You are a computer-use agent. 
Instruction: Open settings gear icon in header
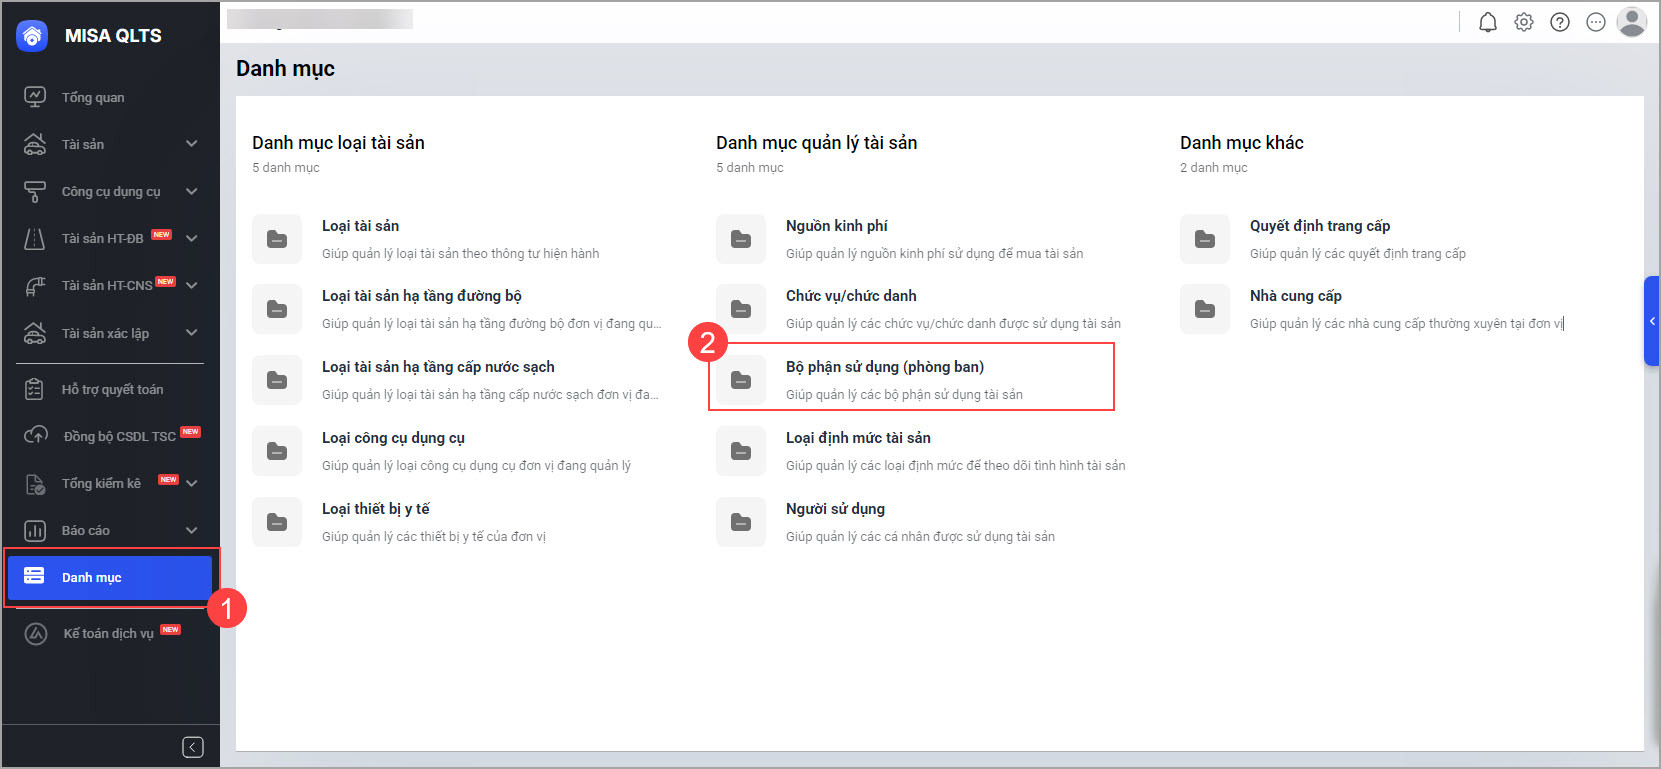pos(1524,22)
